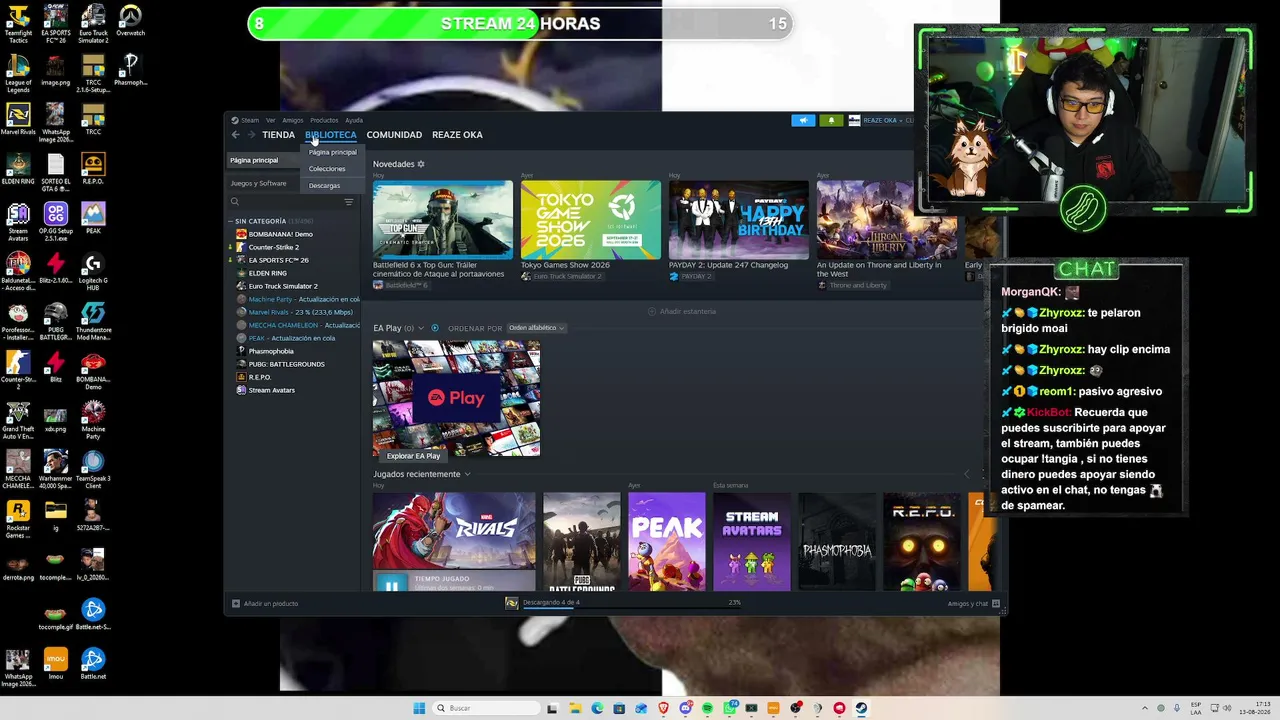Collapse the SIN CATEGORÍA group
This screenshot has height=720, width=1280.
[x=231, y=221]
